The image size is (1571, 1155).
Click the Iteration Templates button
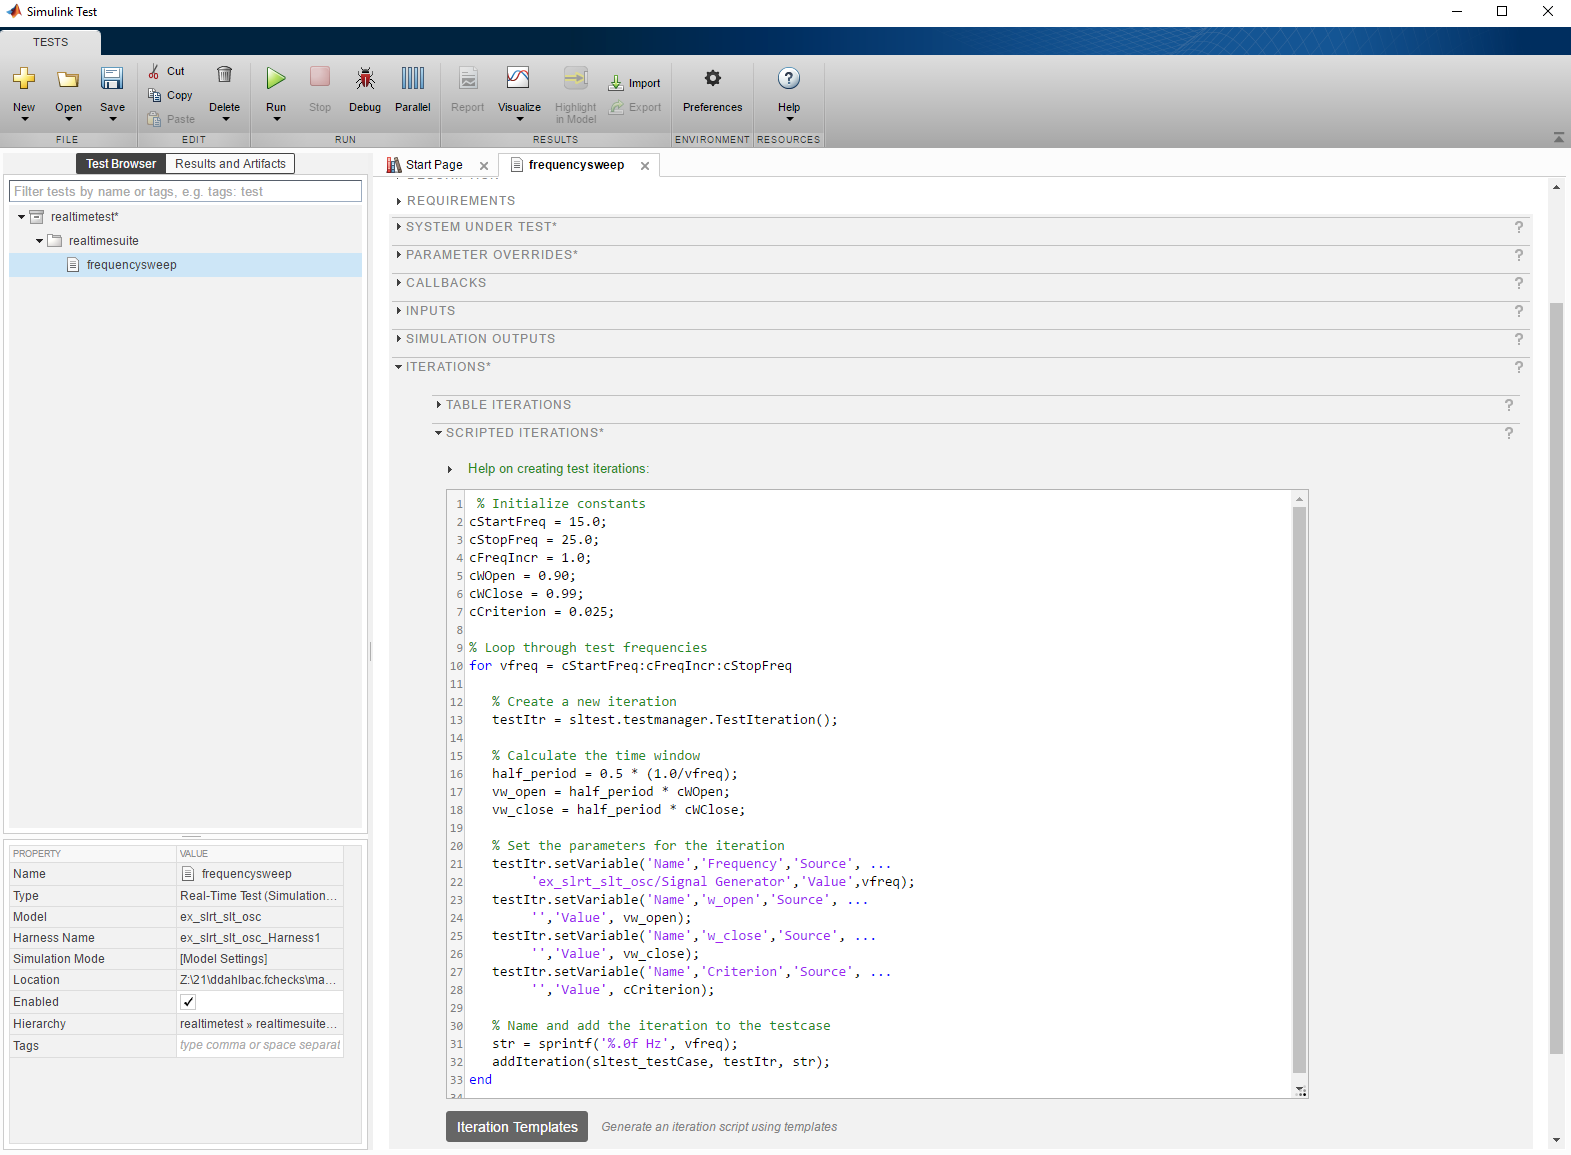click(x=517, y=1127)
